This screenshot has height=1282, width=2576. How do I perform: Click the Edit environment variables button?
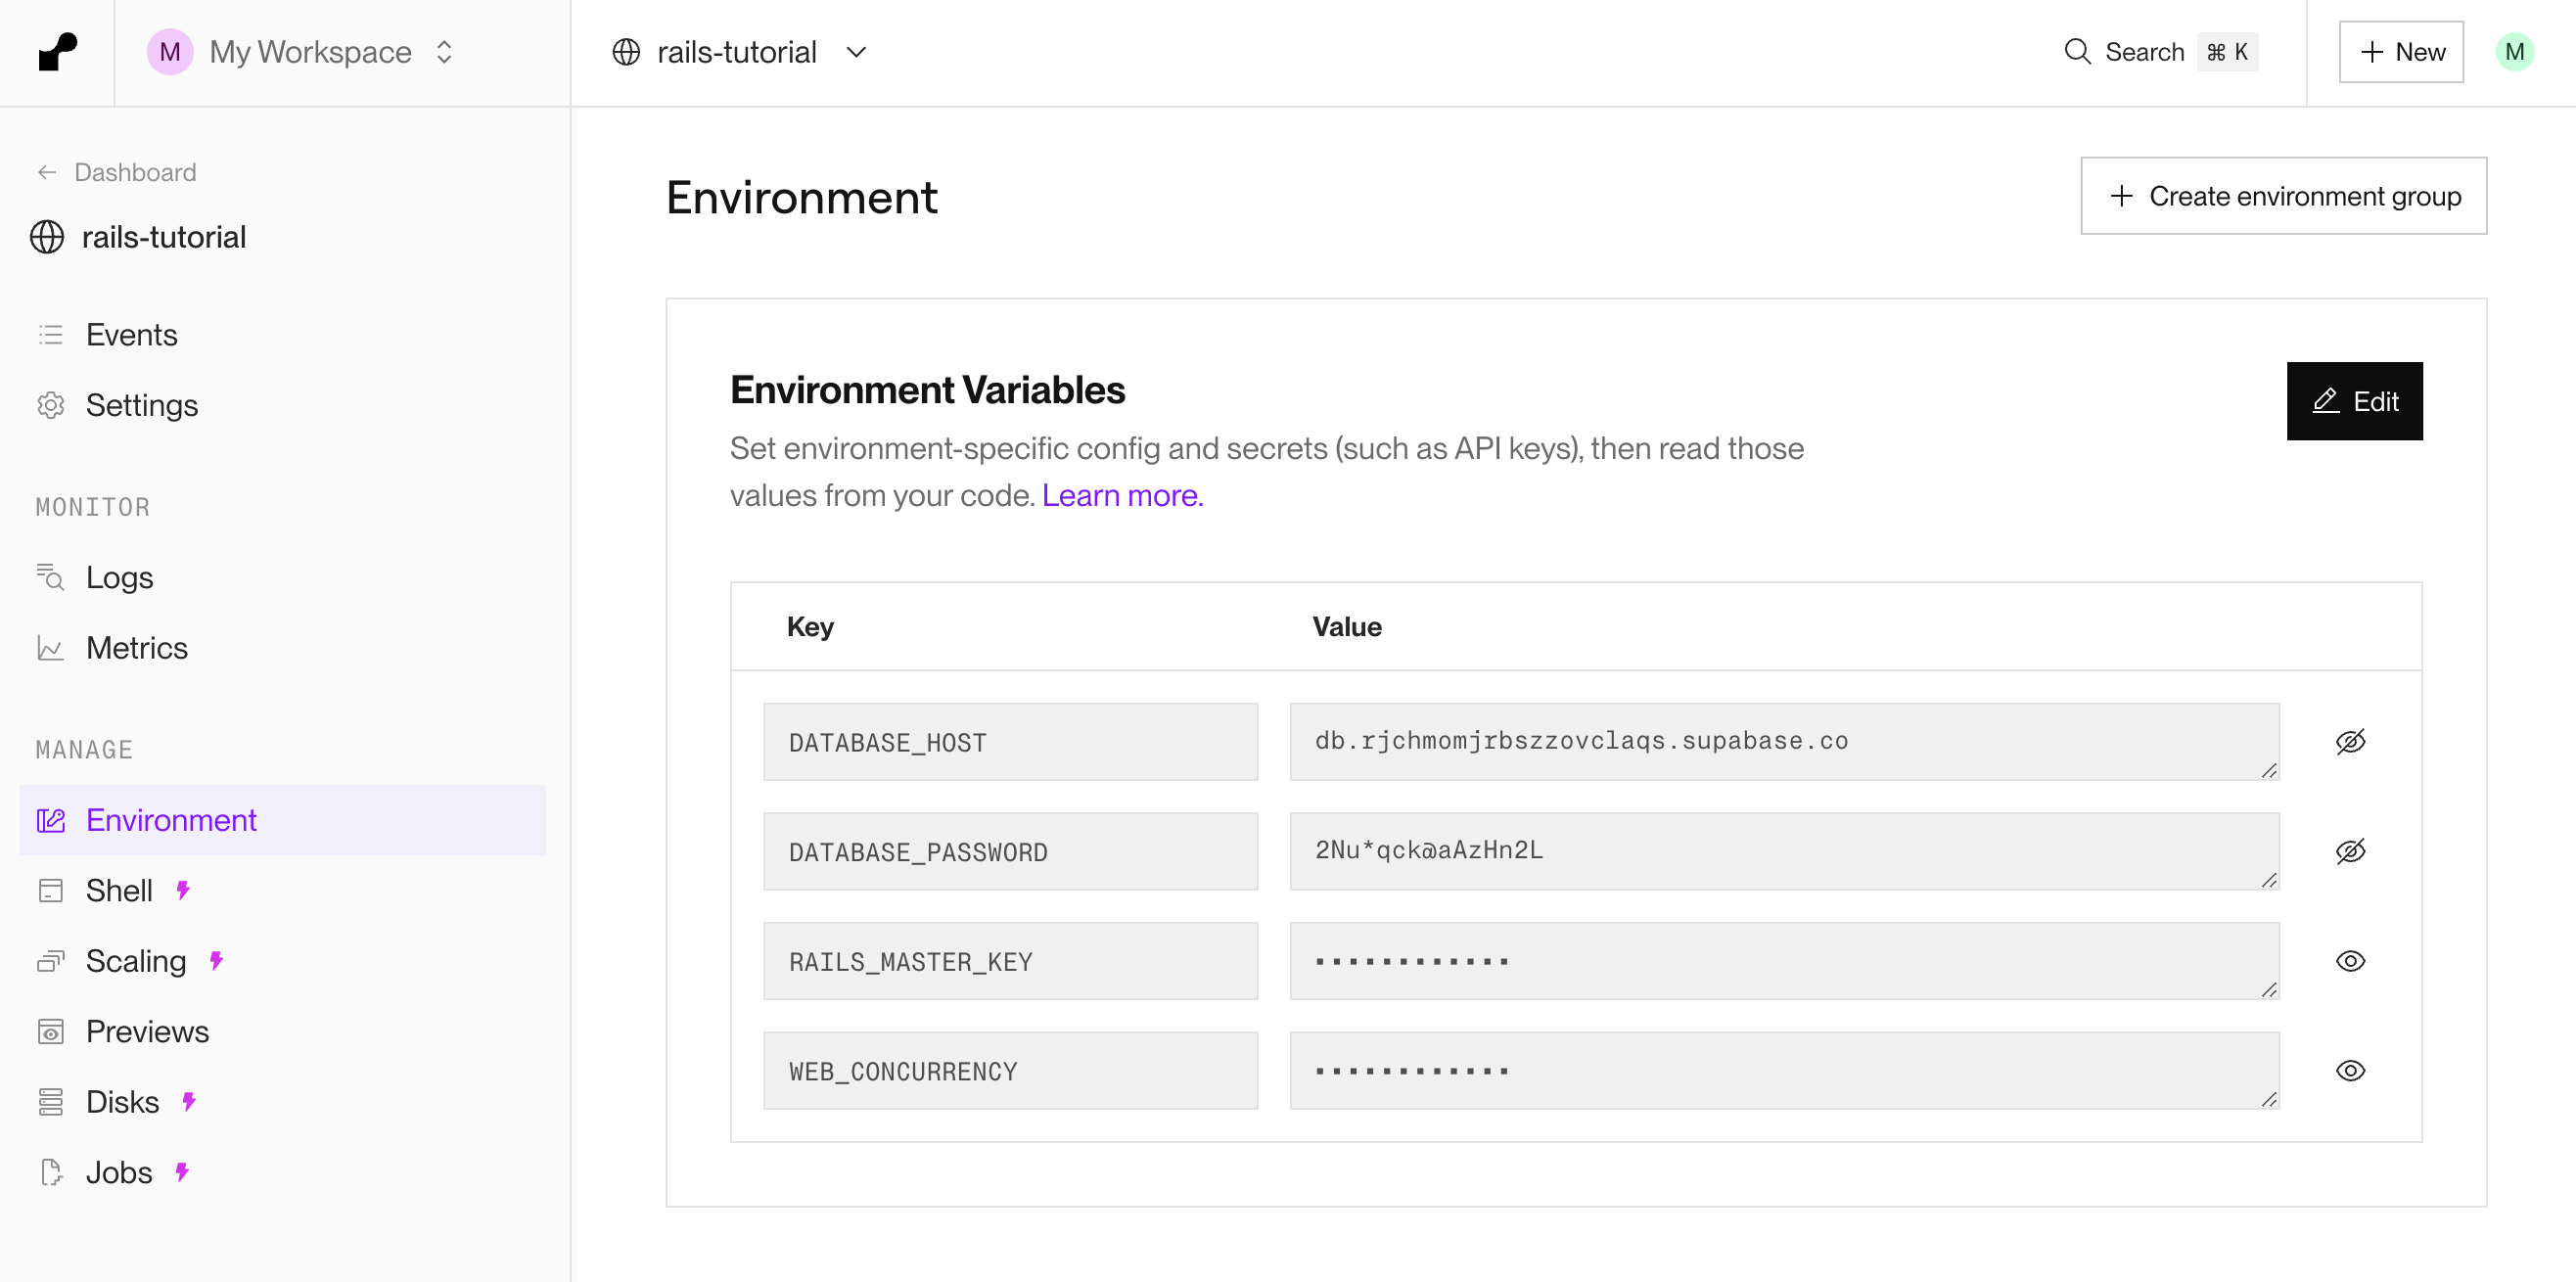click(x=2354, y=401)
